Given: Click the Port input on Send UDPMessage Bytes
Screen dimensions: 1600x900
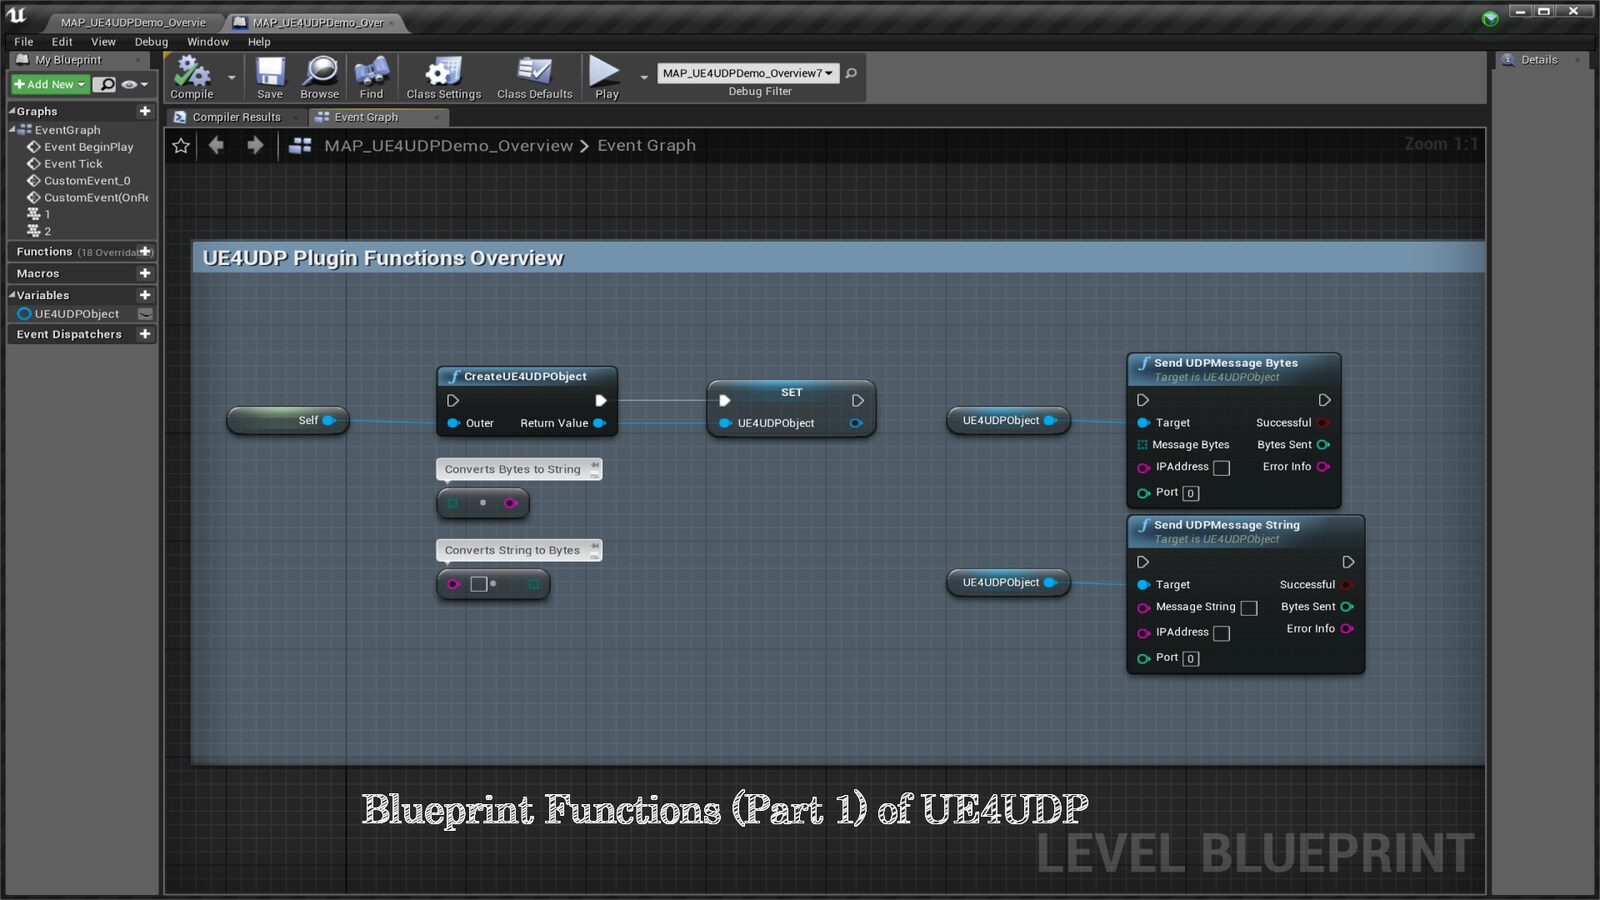Looking at the screenshot, I should tap(1190, 492).
